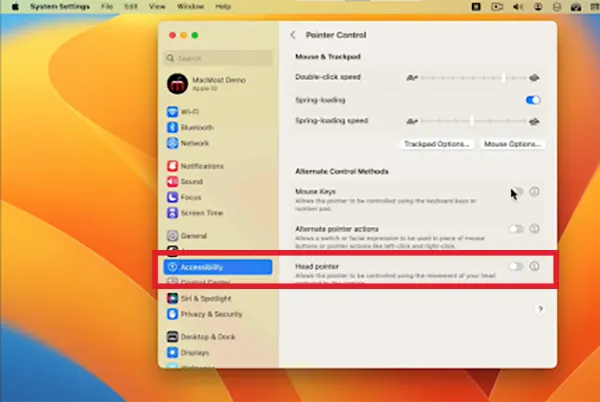Open Siri & Spotlight icon
Viewport: 600px width, 402px height.
coord(172,298)
